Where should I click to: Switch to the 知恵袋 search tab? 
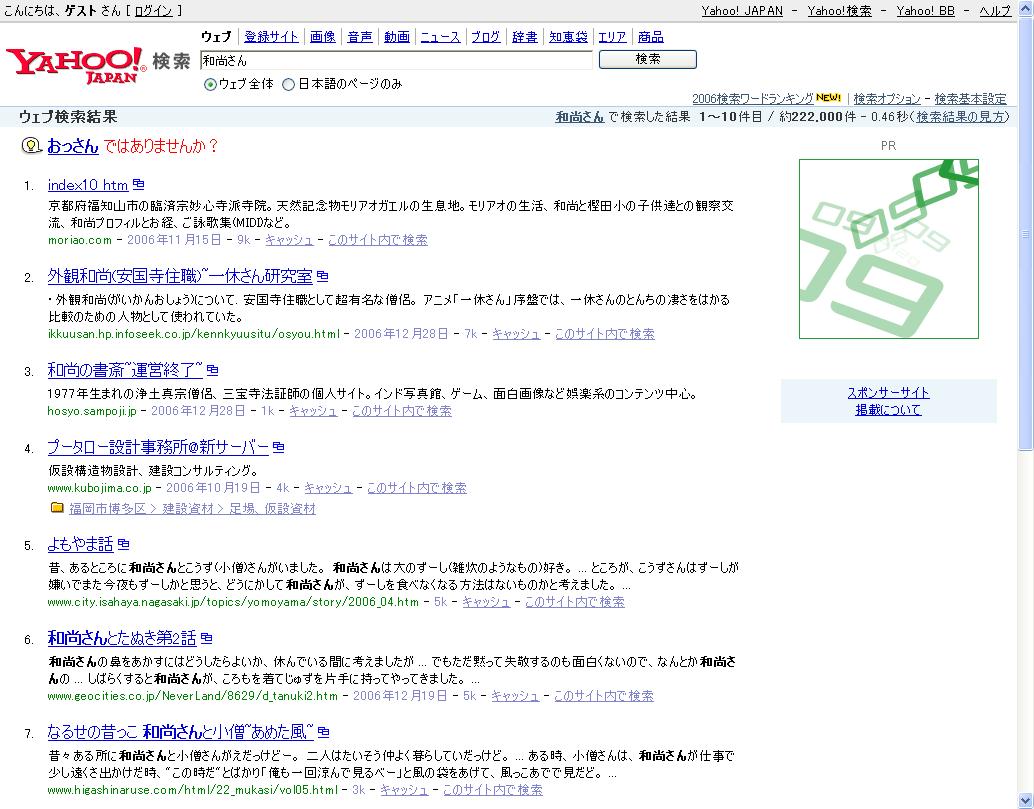point(568,37)
